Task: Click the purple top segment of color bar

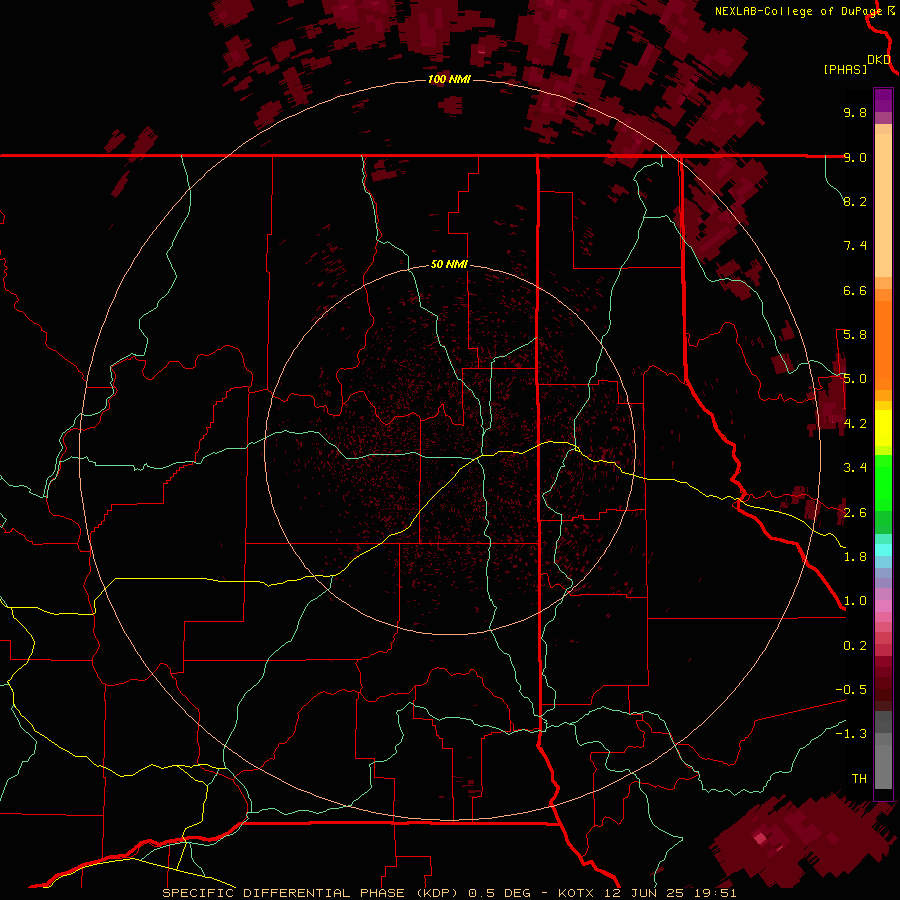Action: coord(883,101)
